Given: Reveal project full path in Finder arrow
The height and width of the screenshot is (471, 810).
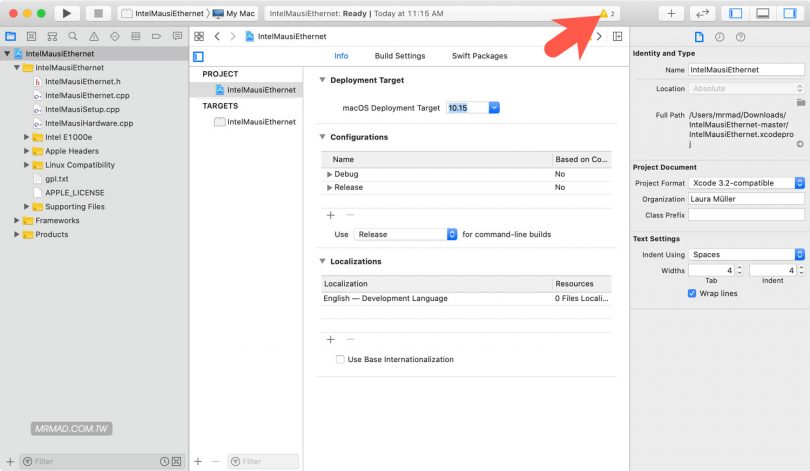Looking at the screenshot, I should (x=800, y=144).
